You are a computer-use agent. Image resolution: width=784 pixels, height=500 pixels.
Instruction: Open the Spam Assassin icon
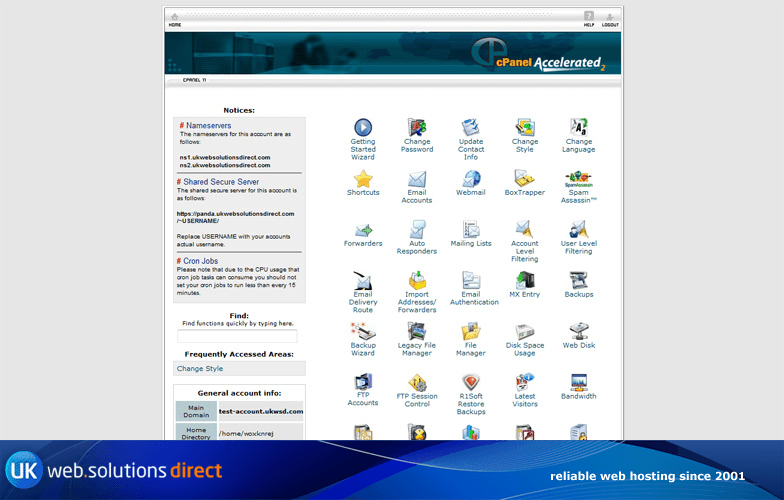pyautogui.click(x=578, y=178)
